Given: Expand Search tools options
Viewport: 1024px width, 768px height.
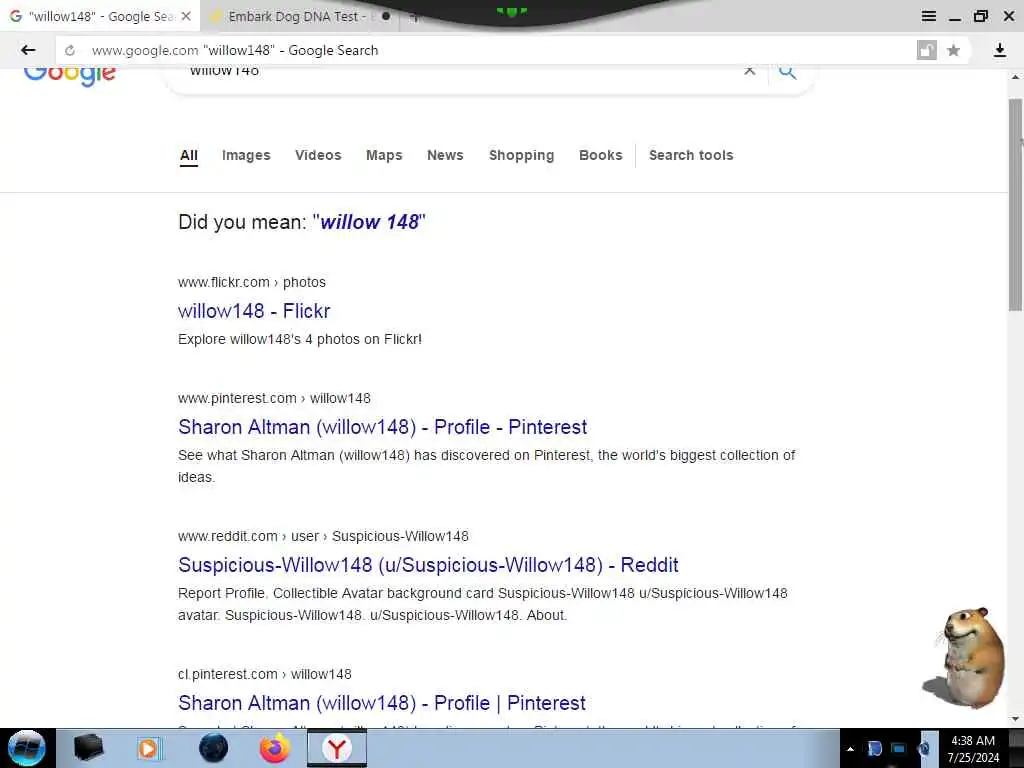Looking at the screenshot, I should pyautogui.click(x=691, y=155).
